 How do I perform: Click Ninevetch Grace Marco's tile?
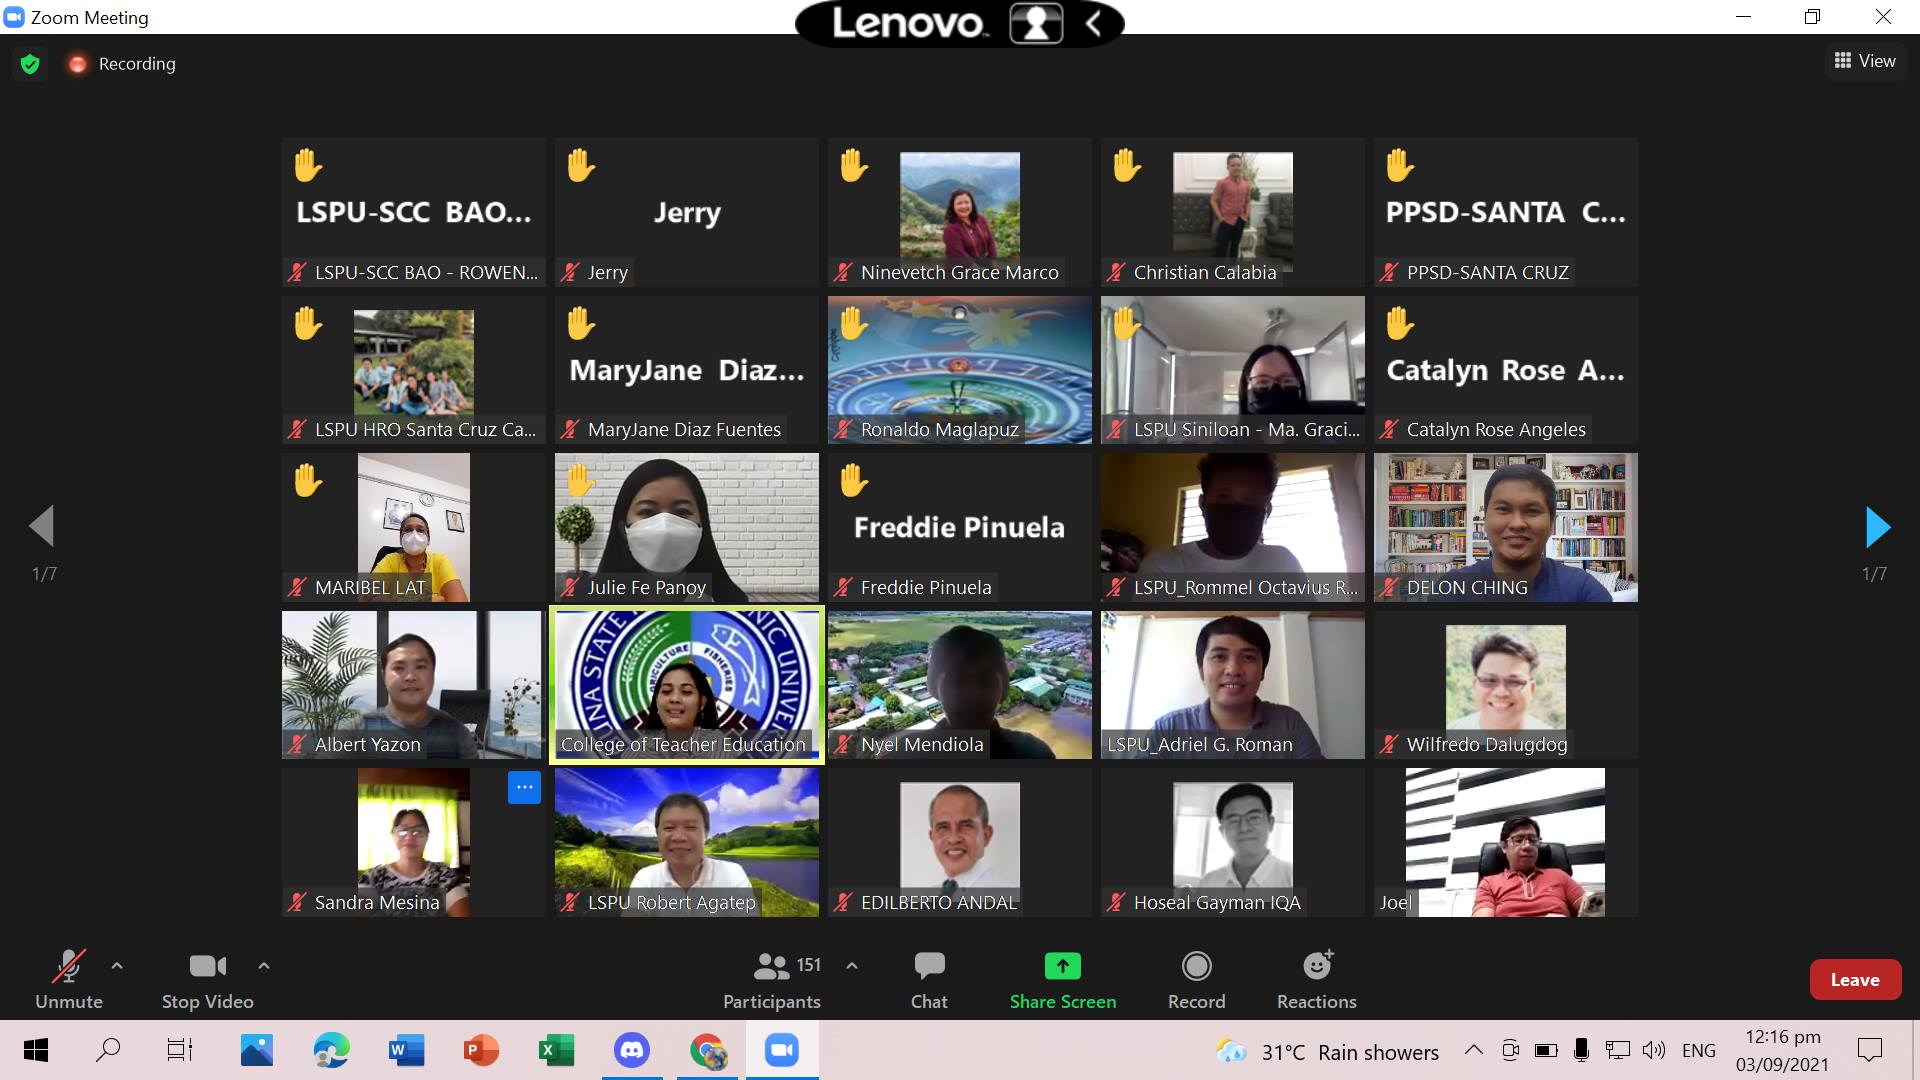(x=960, y=212)
